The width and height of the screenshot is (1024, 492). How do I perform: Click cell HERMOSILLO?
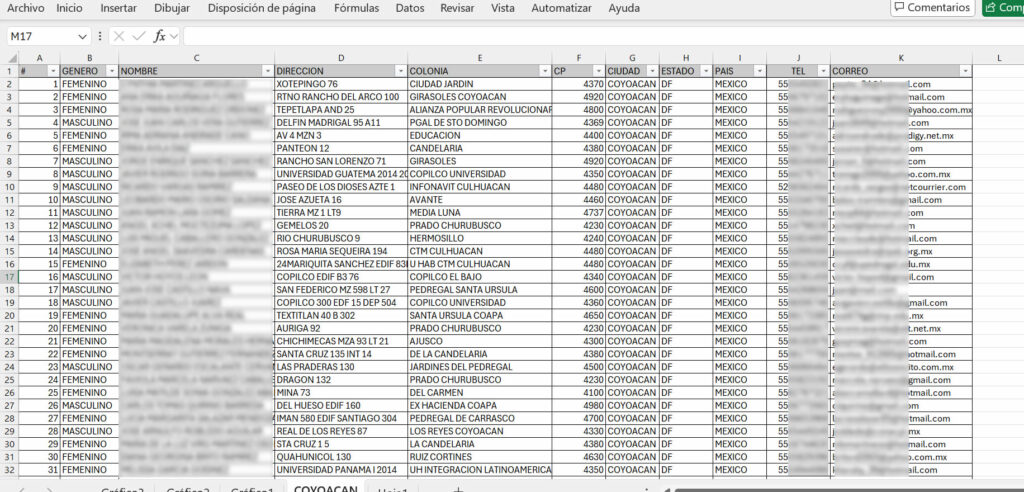point(479,238)
